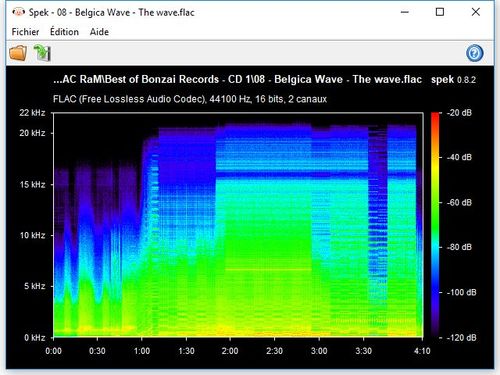Click the -80 dB scale label

point(459,247)
